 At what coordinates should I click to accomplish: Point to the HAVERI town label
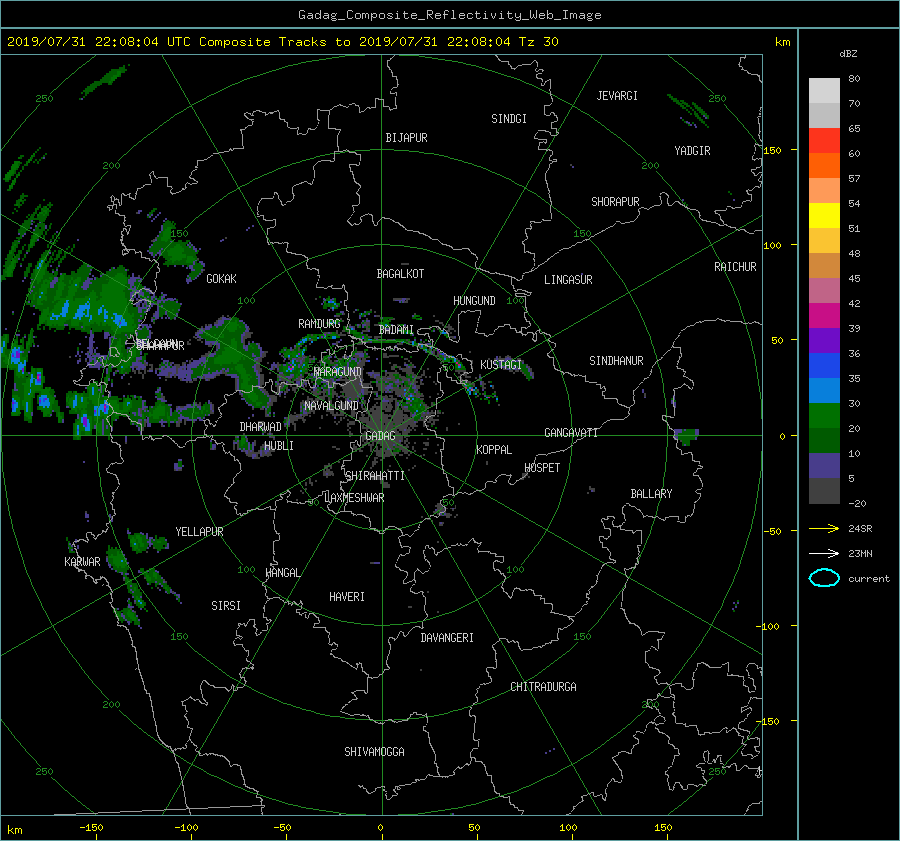coord(347,597)
